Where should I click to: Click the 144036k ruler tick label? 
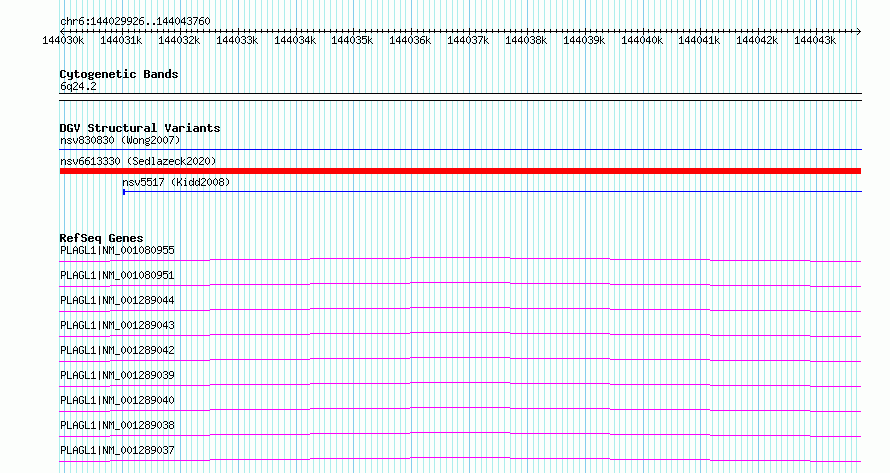point(410,40)
